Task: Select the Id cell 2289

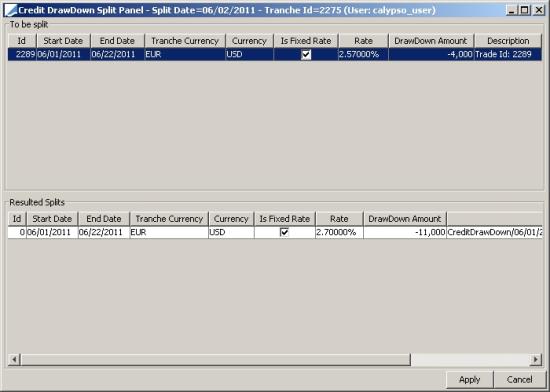Action: [x=22, y=54]
